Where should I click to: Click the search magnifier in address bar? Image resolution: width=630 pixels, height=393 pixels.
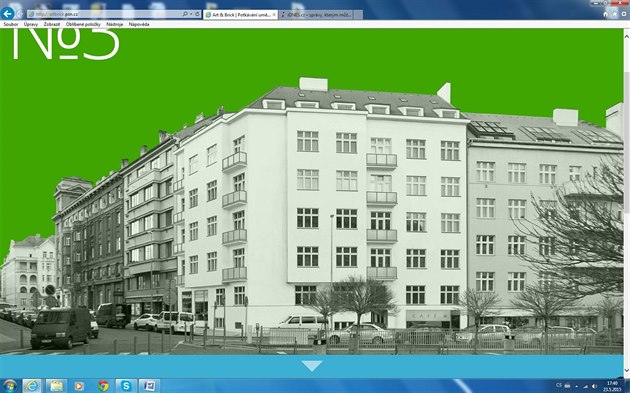tap(185, 14)
